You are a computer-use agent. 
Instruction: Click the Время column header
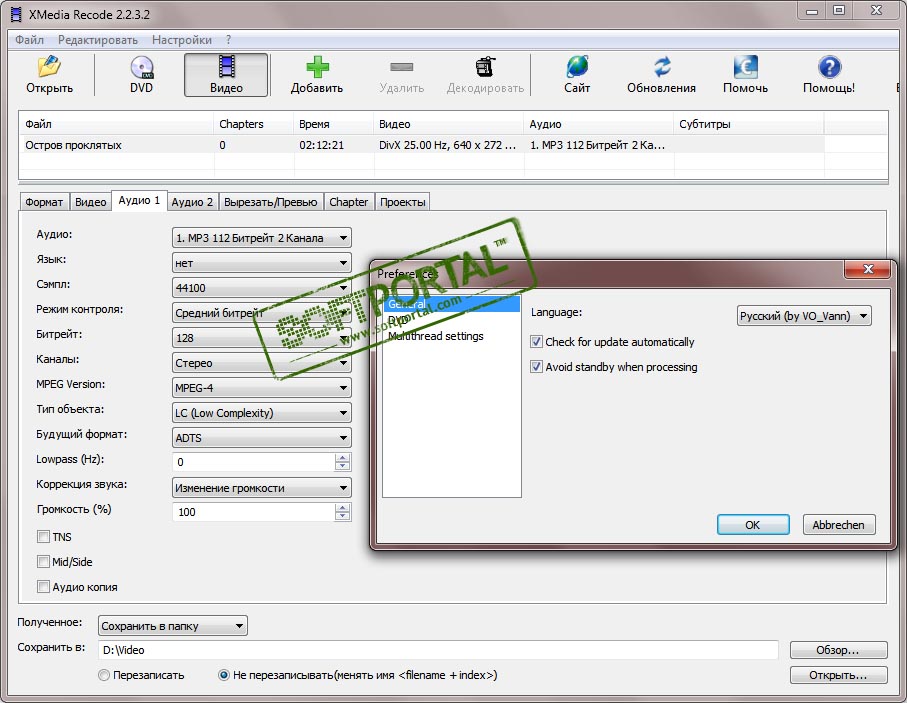coord(334,124)
